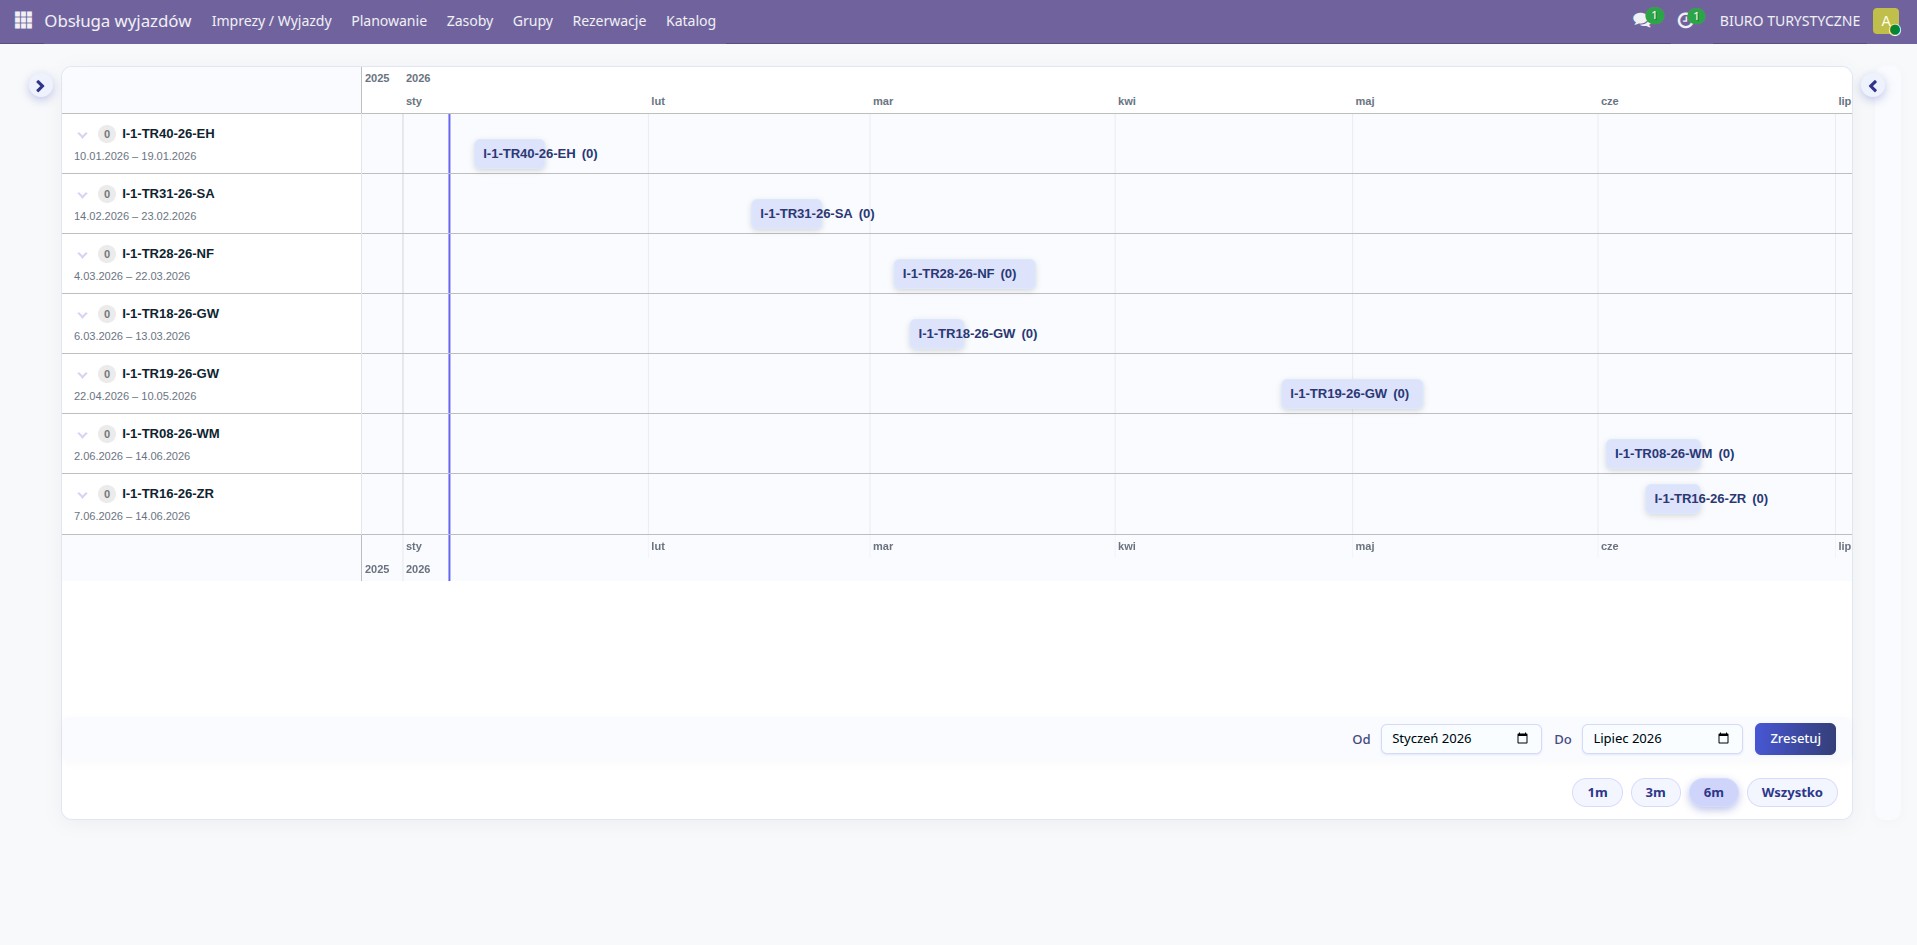The height and width of the screenshot is (945, 1917).
Task: Switch range to Wszystko
Action: point(1791,793)
